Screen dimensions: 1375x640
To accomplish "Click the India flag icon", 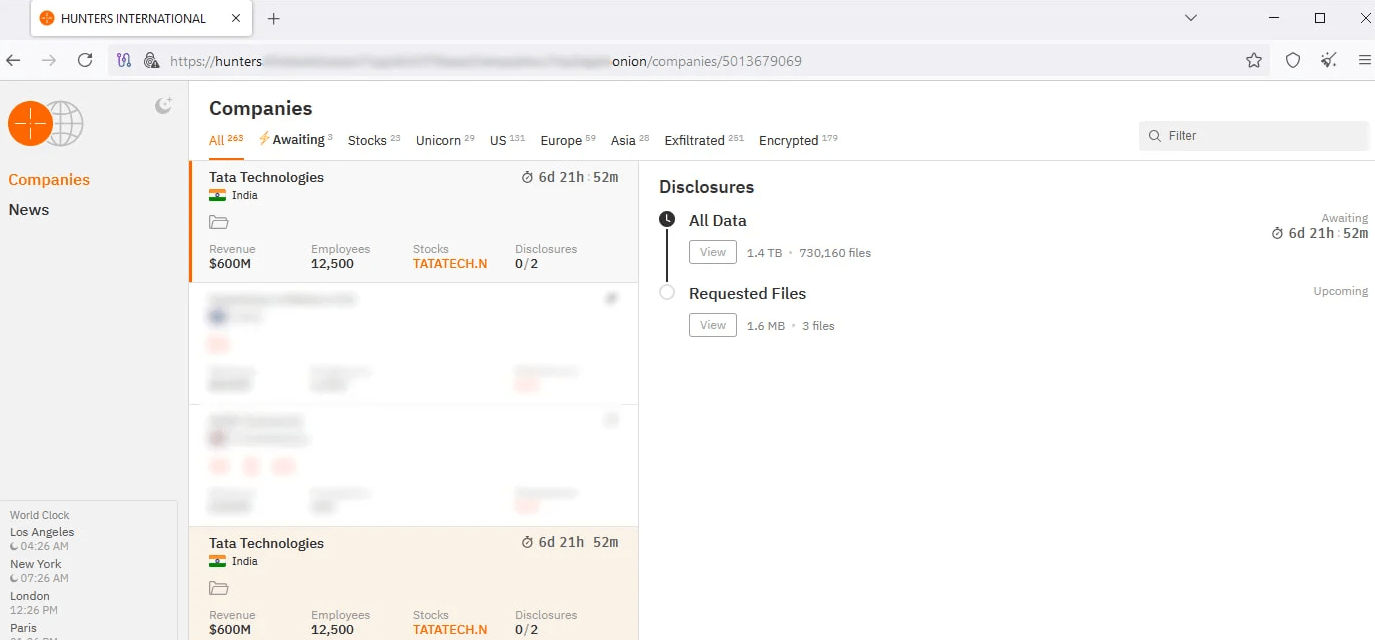I will [218, 195].
